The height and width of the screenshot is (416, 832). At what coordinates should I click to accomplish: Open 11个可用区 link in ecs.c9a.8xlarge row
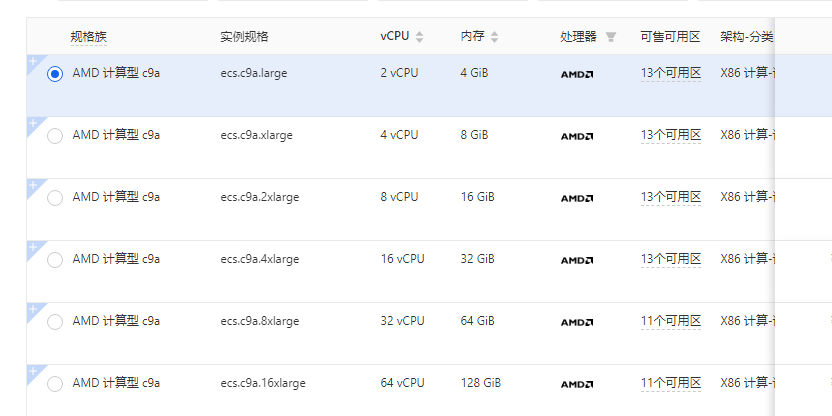pyautogui.click(x=671, y=321)
